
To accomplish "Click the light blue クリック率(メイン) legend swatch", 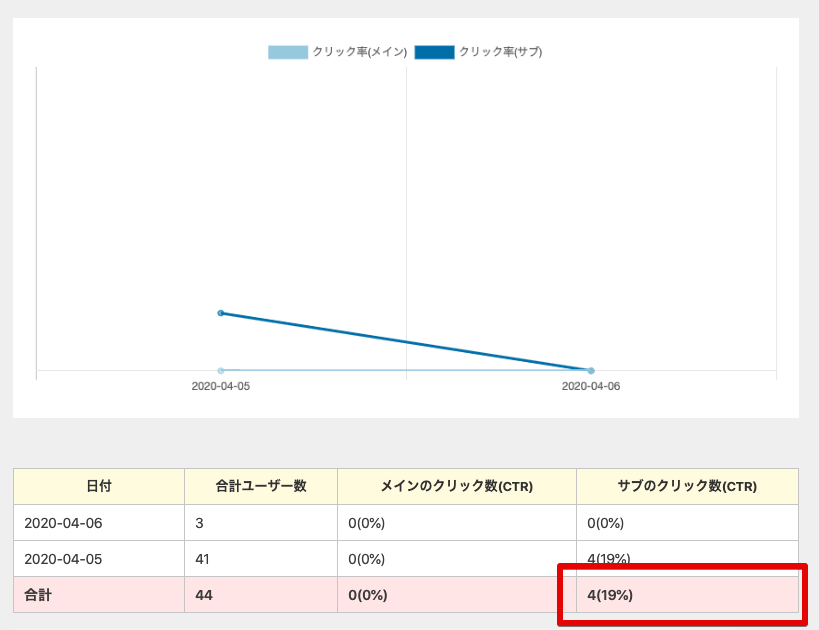I will pos(288,52).
